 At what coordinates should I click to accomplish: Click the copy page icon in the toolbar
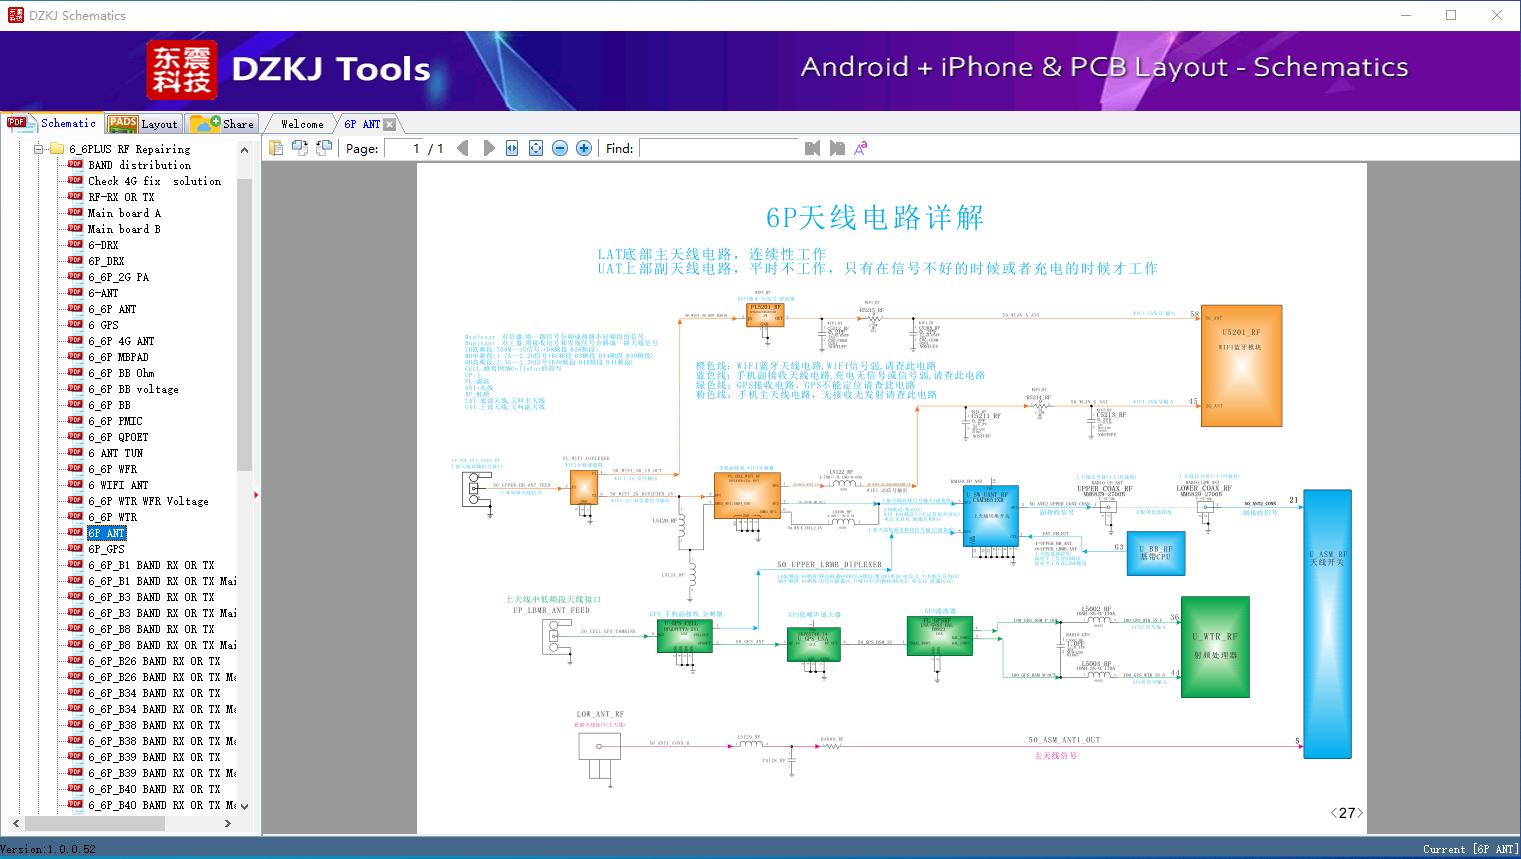point(275,148)
